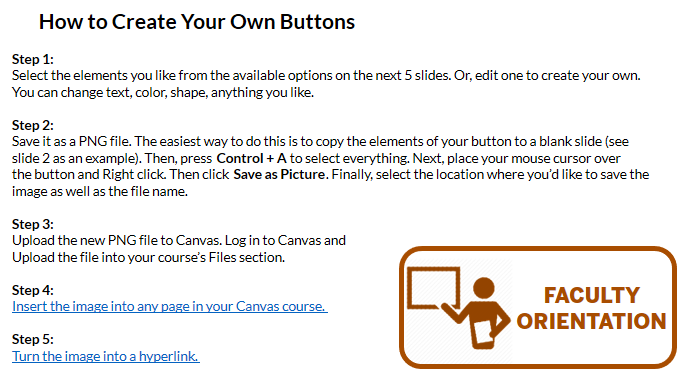Select the ORIENTATION word on the button
The width and height of the screenshot is (690, 380).
tap(591, 321)
